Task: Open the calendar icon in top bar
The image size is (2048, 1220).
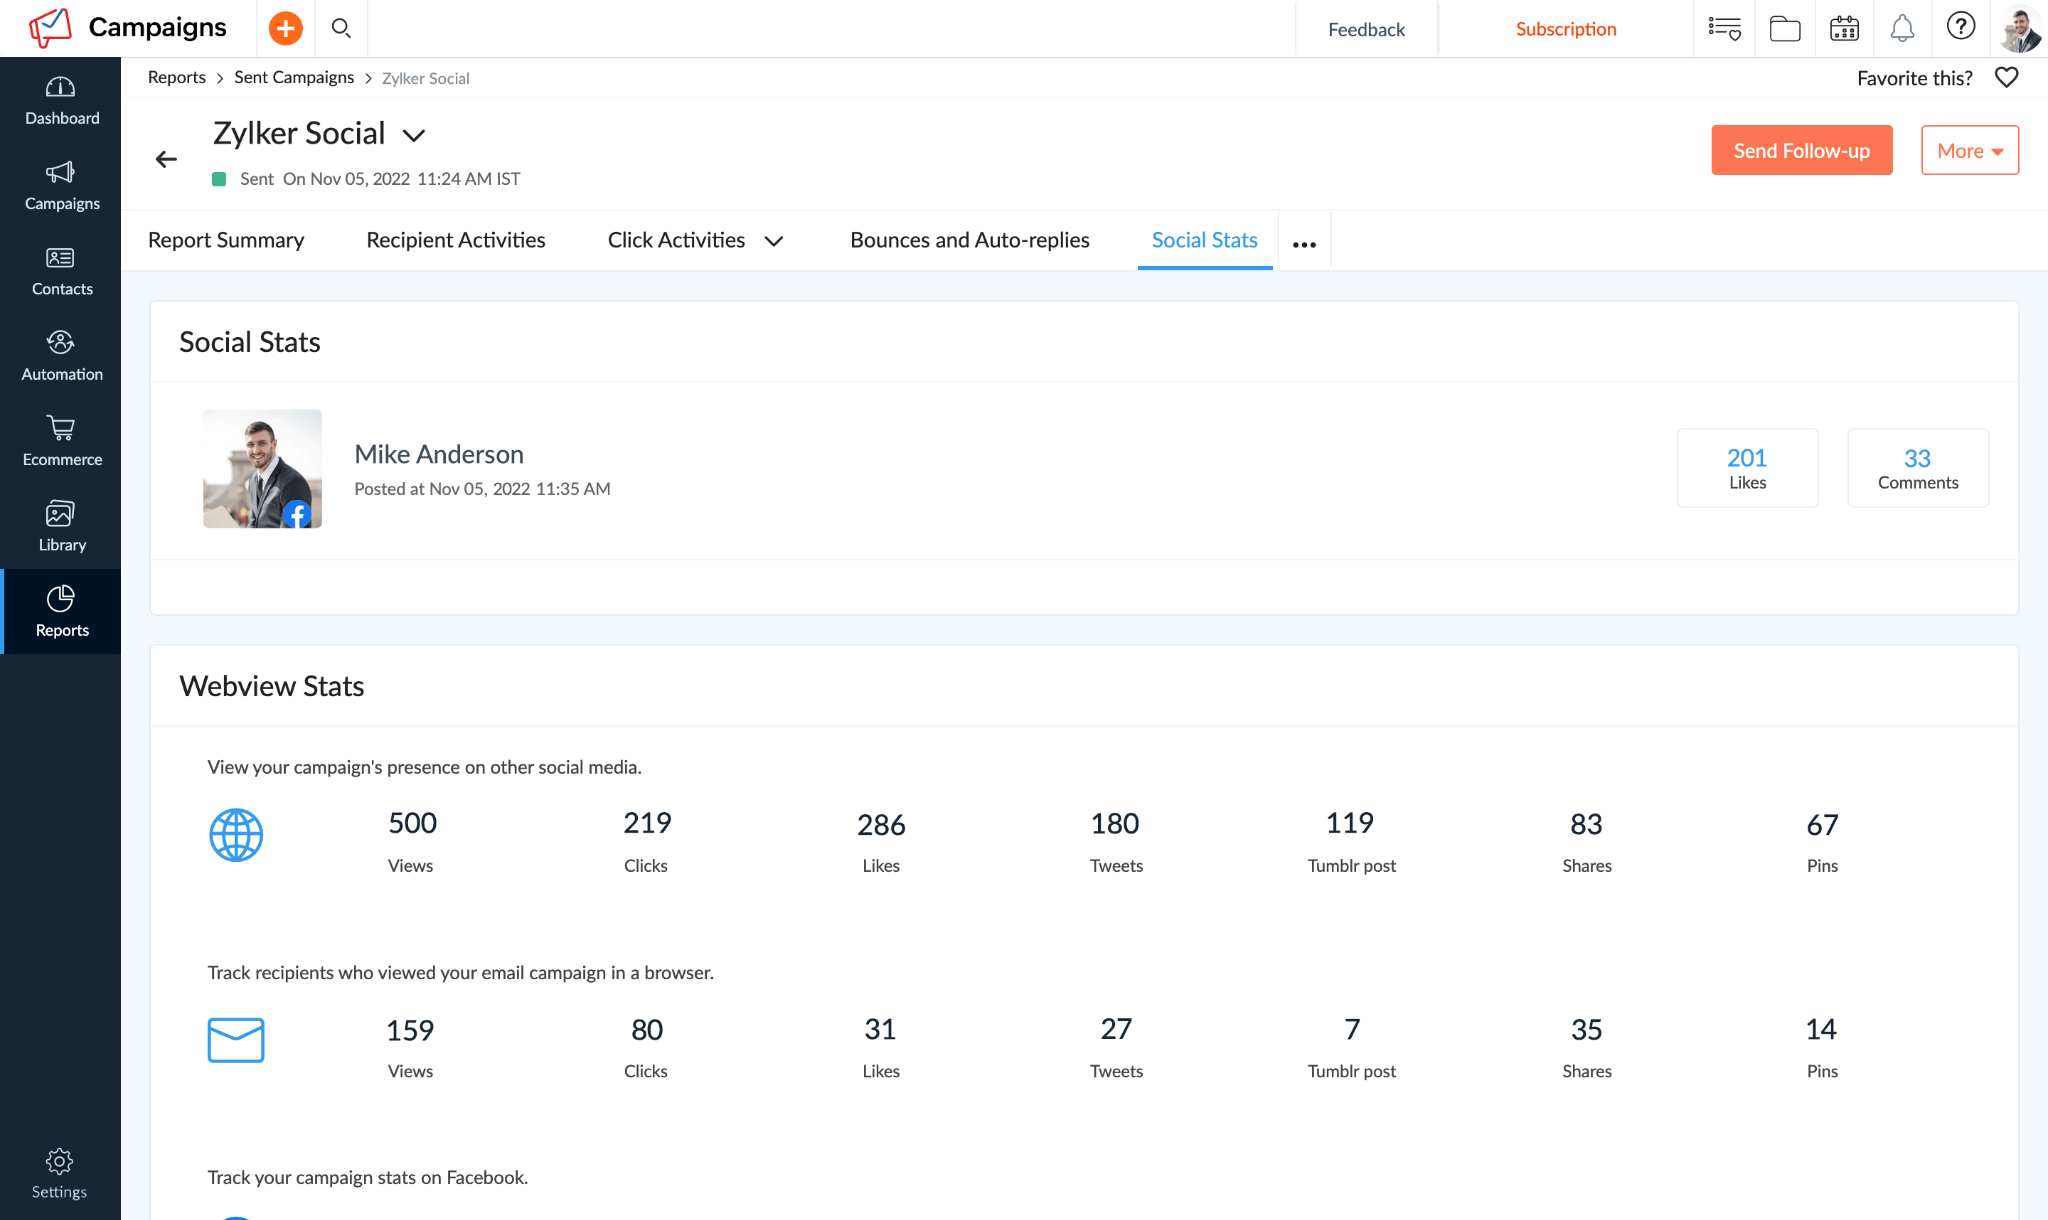Action: [1844, 28]
